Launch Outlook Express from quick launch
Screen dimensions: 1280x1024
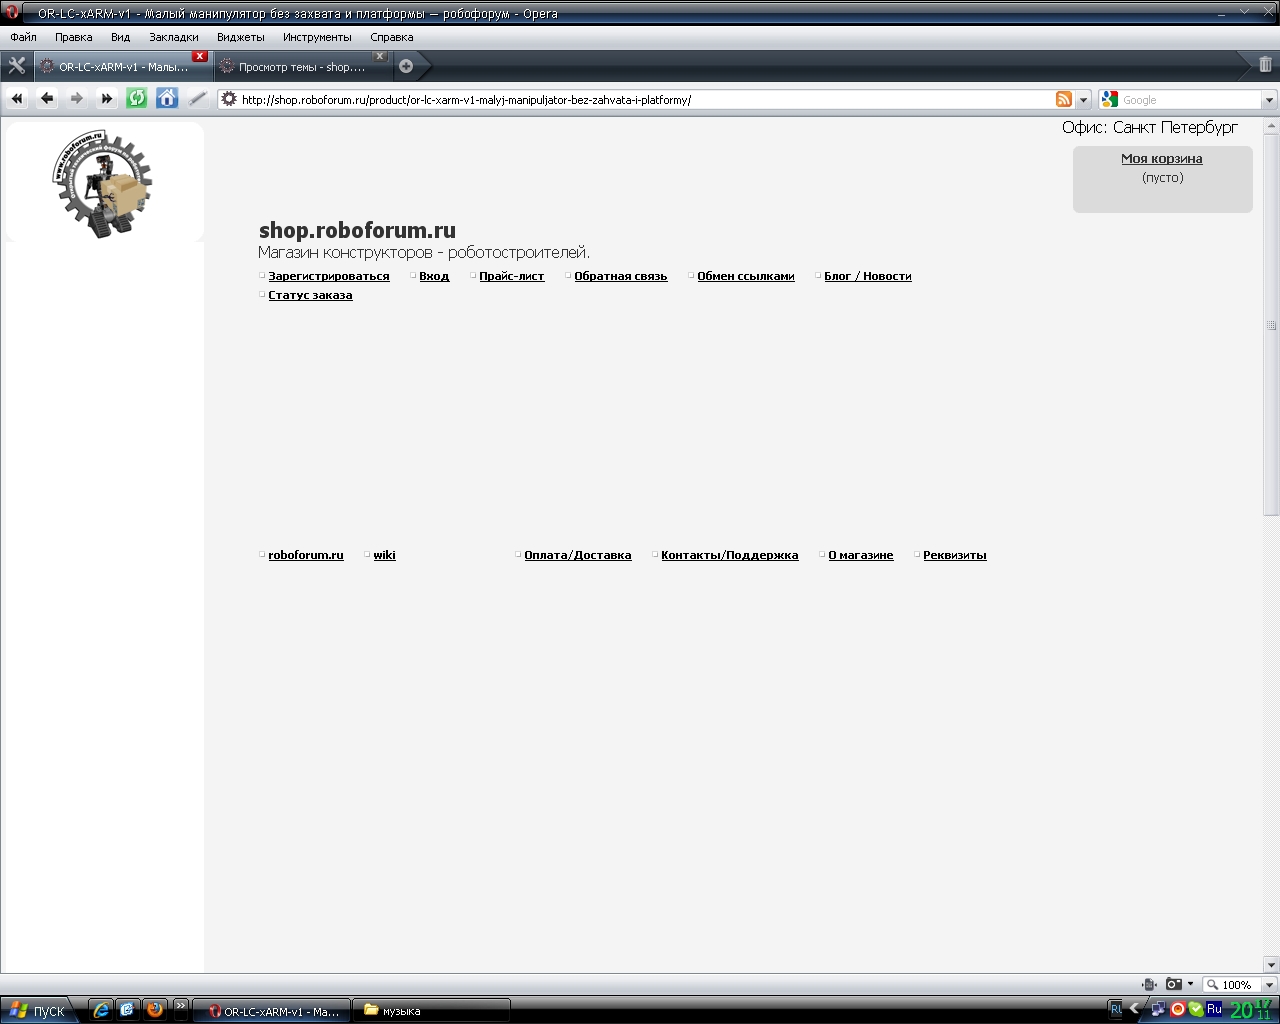(x=127, y=1010)
